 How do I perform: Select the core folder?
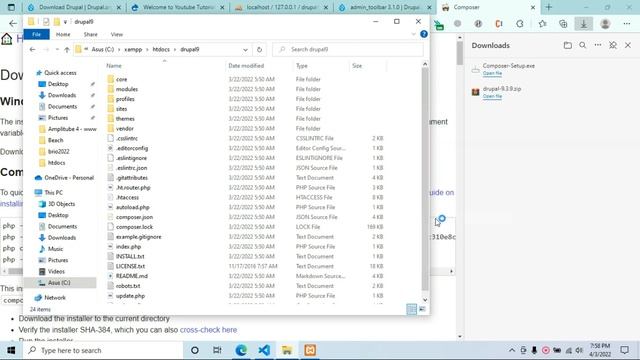[122, 79]
